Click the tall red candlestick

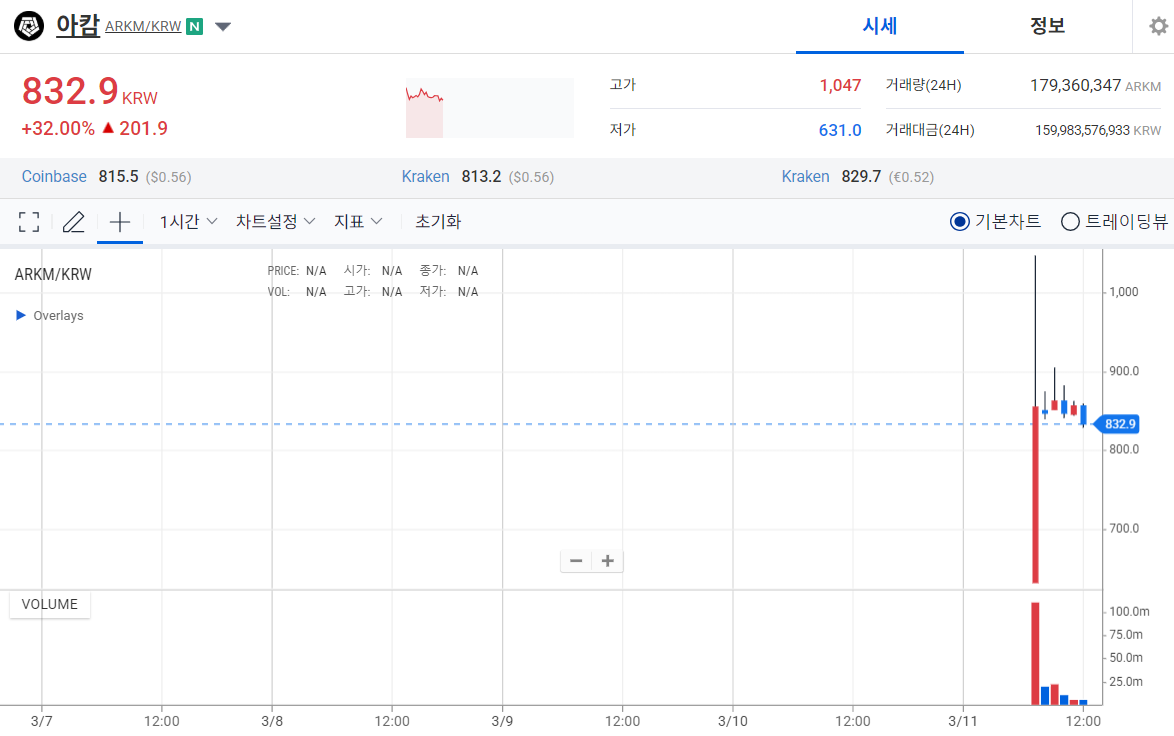pos(1035,494)
